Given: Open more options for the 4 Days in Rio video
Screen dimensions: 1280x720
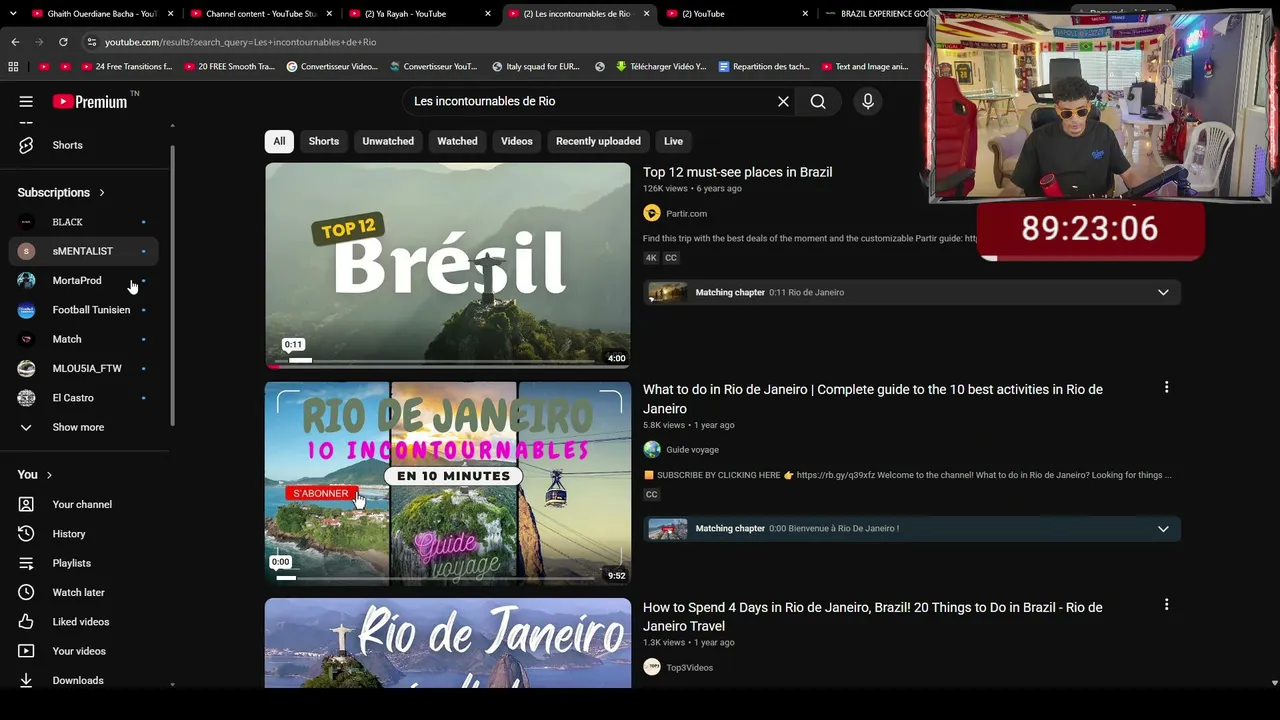Looking at the screenshot, I should [x=1166, y=605].
